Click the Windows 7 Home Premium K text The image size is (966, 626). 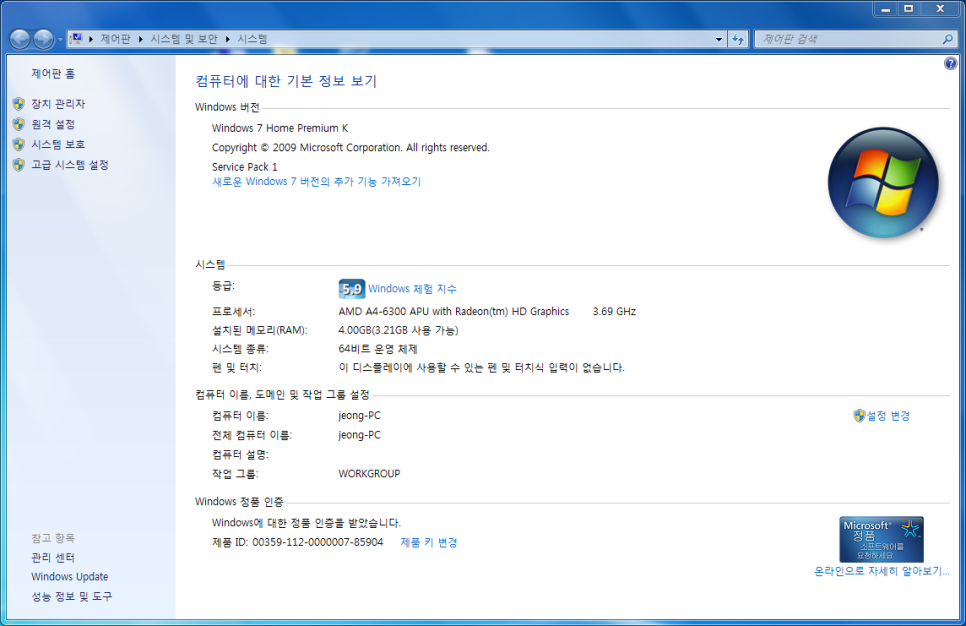(x=280, y=128)
